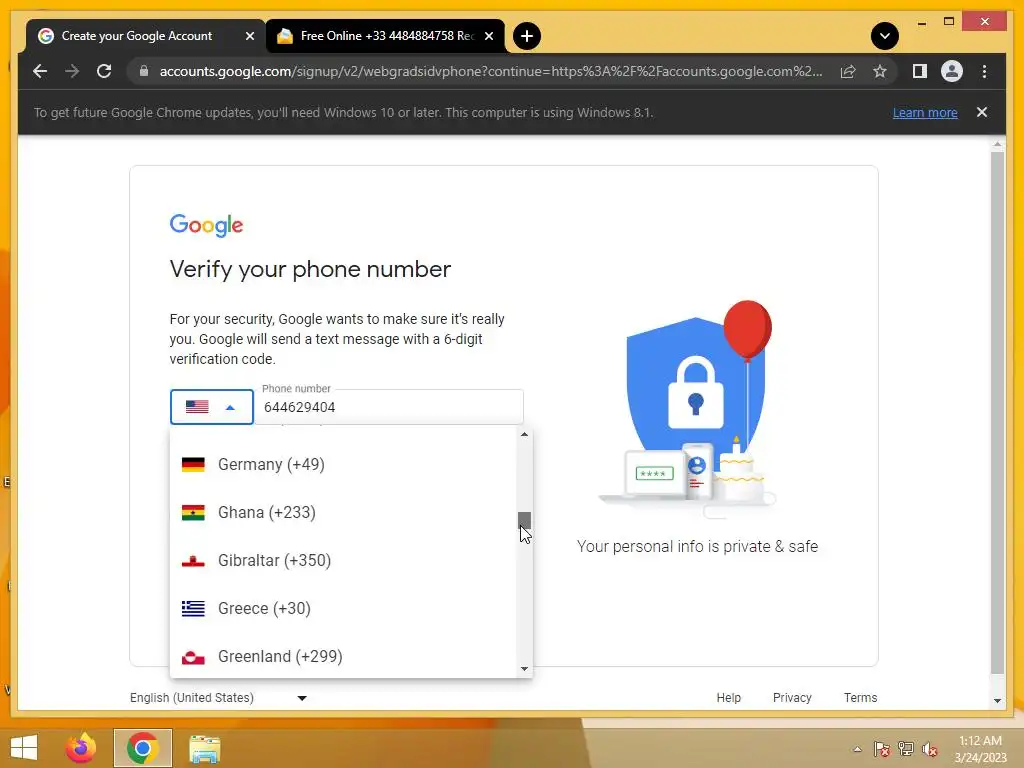Click the Phone number input field
Image resolution: width=1024 pixels, height=768 pixels.
coord(389,407)
